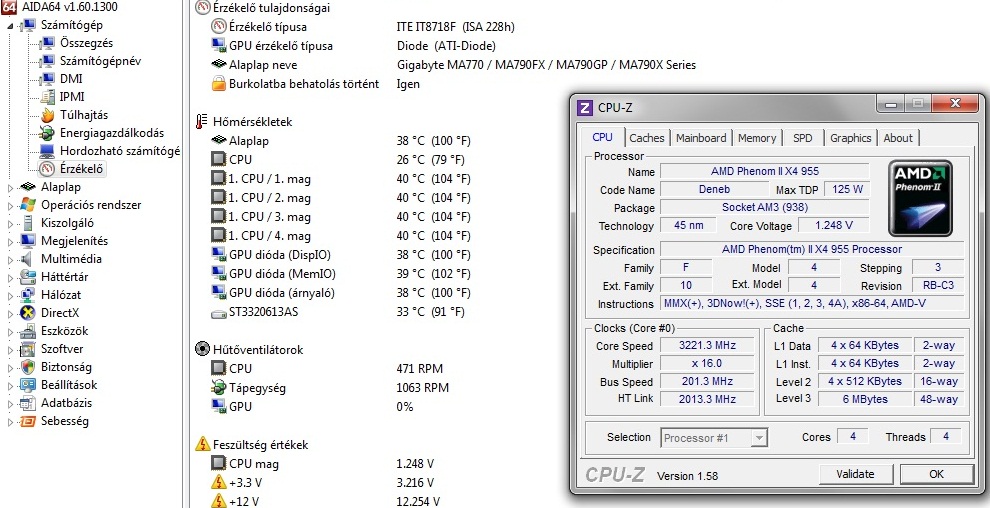Viewport: 990px width, 508px height.
Task: Click the AMD Phenom II logo in CPU-Z
Action: pyautogui.click(x=920, y=199)
